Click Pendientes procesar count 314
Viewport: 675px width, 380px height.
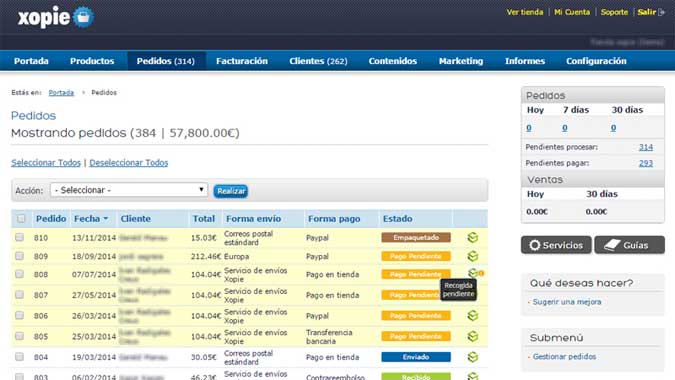point(645,147)
